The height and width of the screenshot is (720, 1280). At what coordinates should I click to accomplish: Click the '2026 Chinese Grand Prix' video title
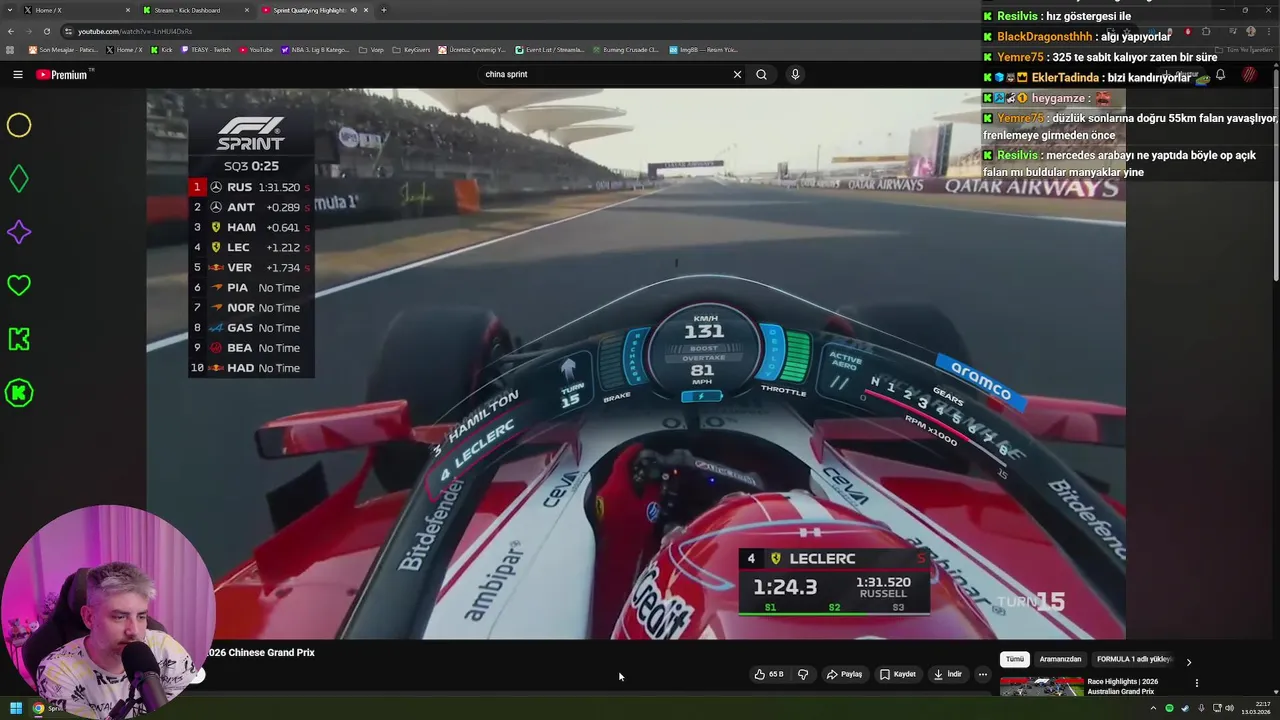[x=260, y=652]
